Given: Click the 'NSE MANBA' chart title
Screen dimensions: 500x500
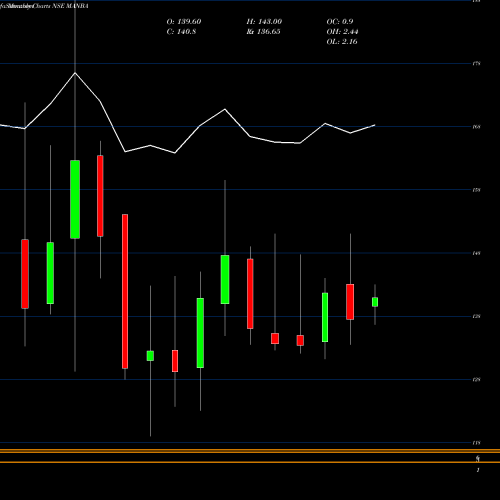Looking at the screenshot, I should pos(70,6).
